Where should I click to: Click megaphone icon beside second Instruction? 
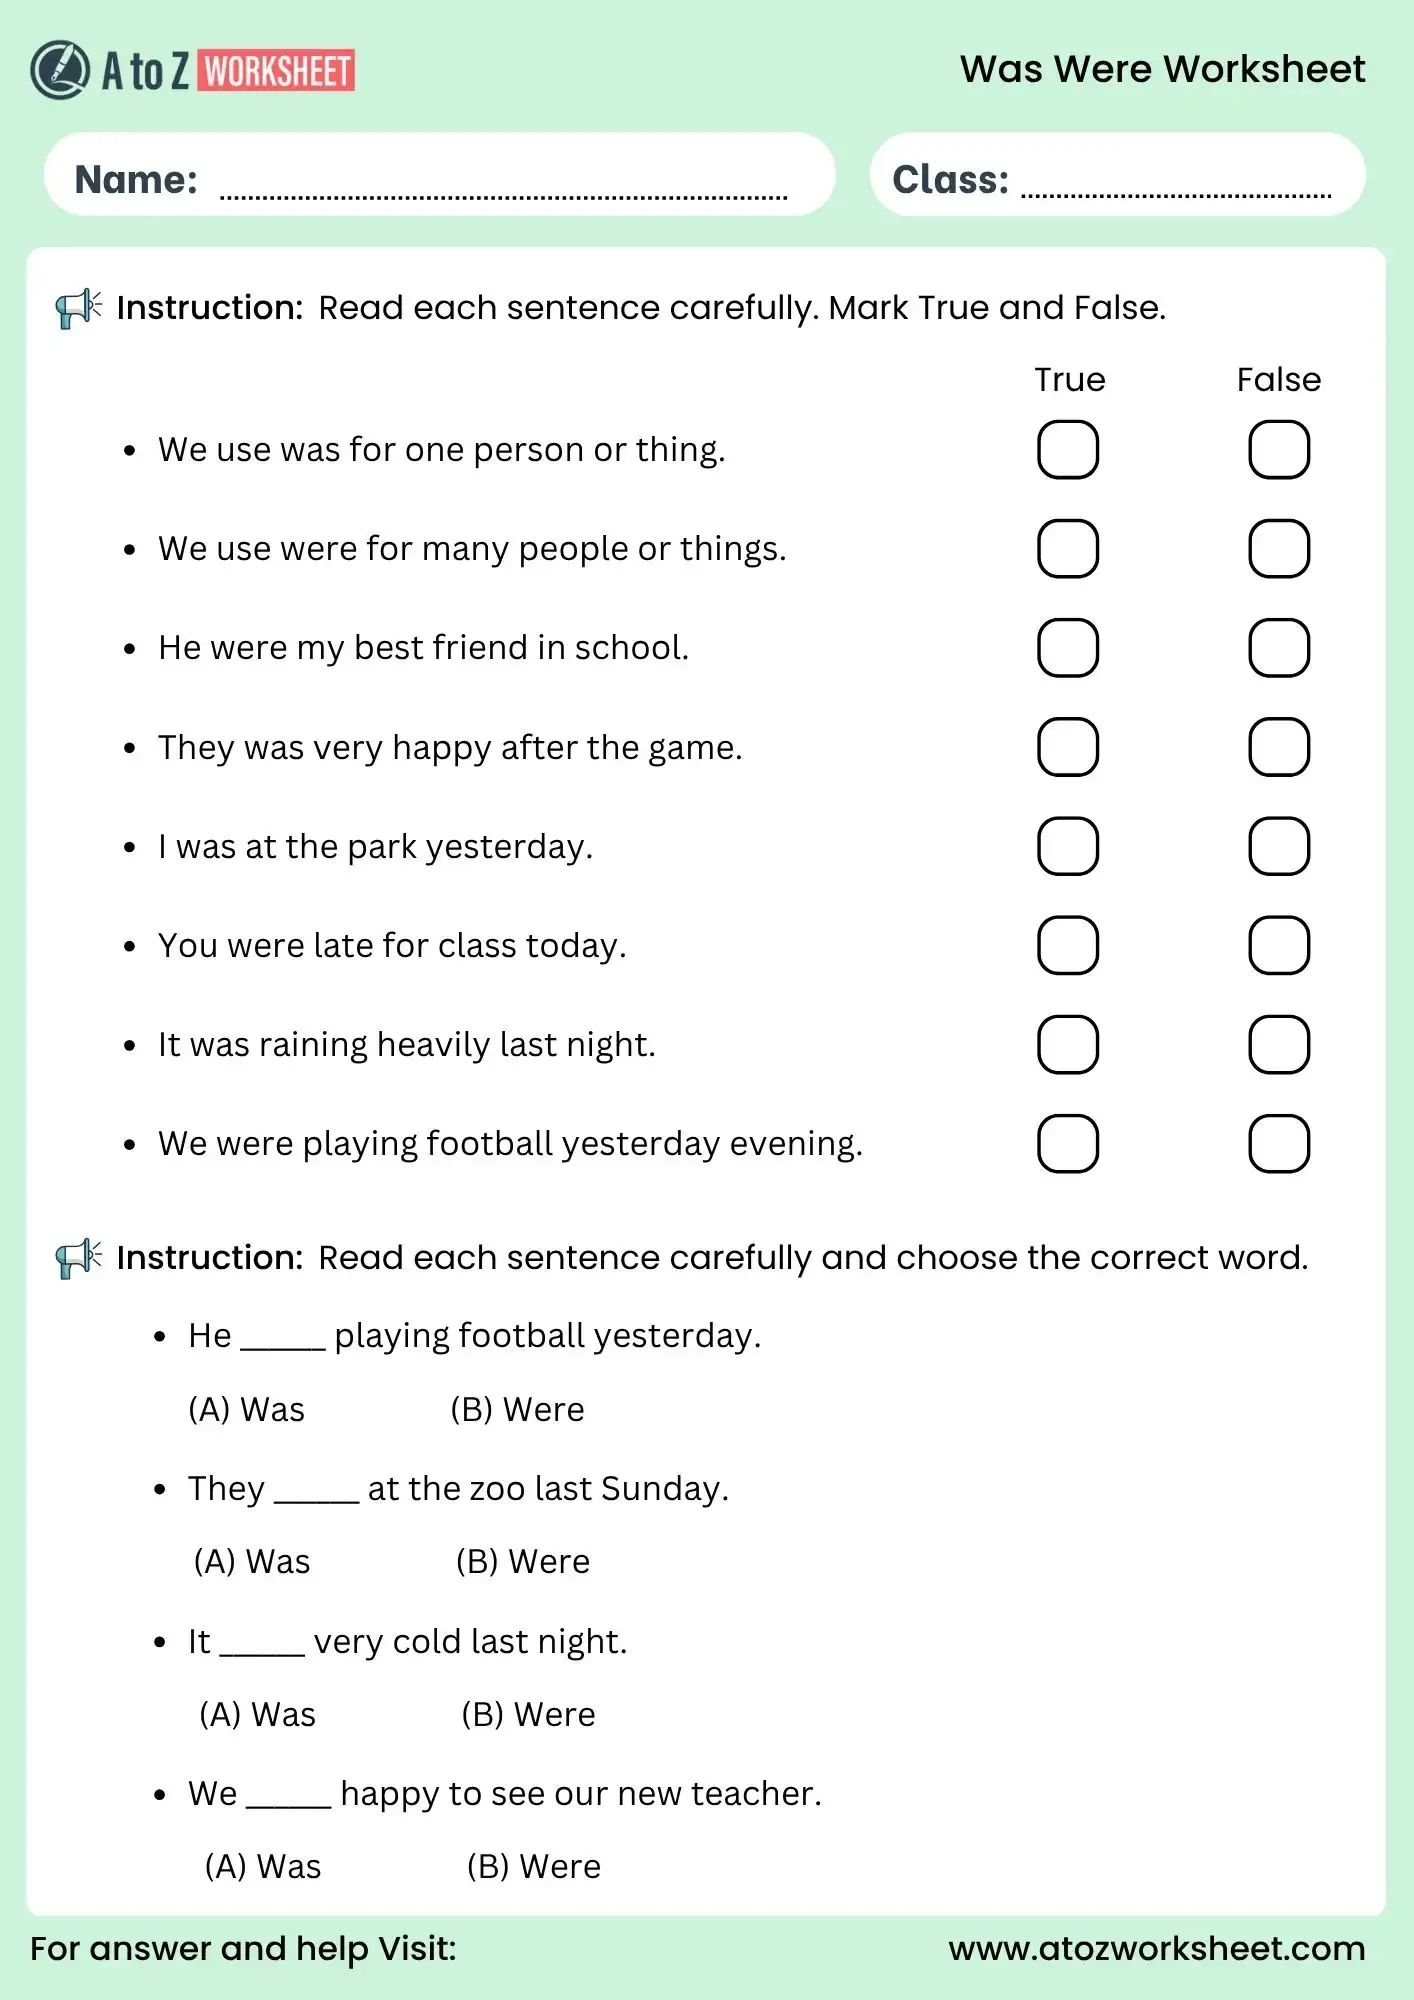click(78, 1258)
